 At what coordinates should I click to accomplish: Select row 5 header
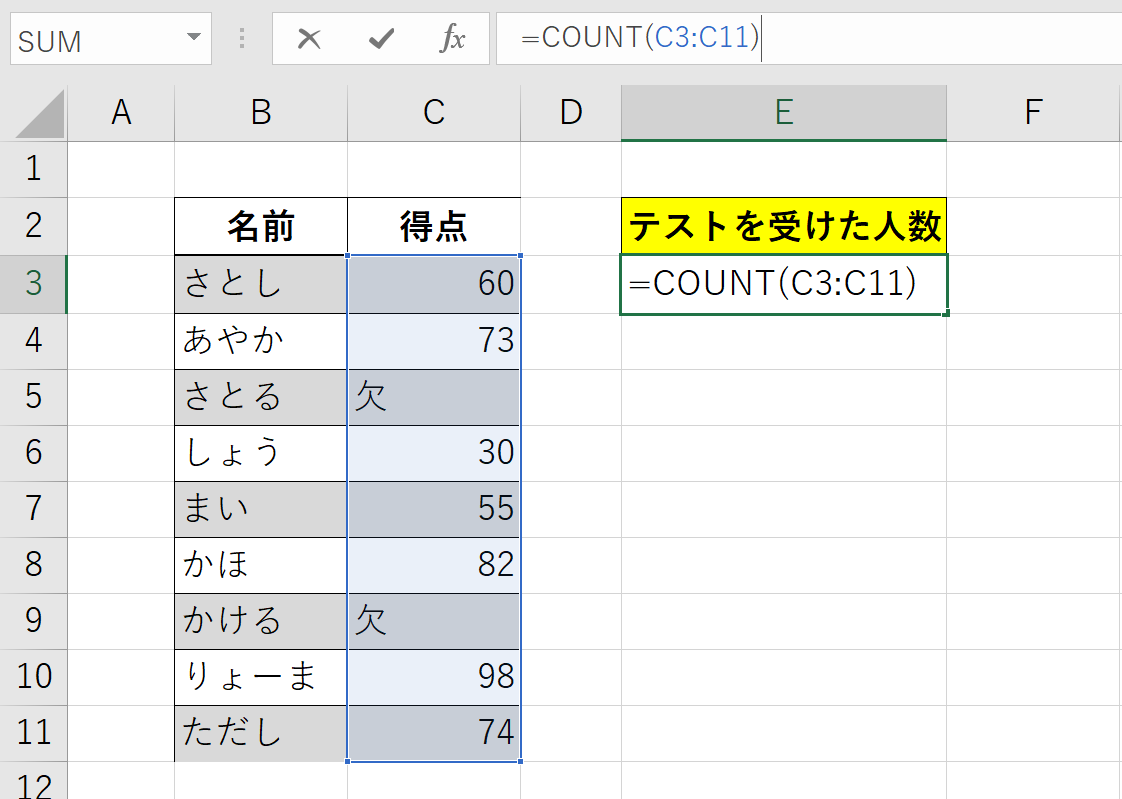click(x=34, y=397)
